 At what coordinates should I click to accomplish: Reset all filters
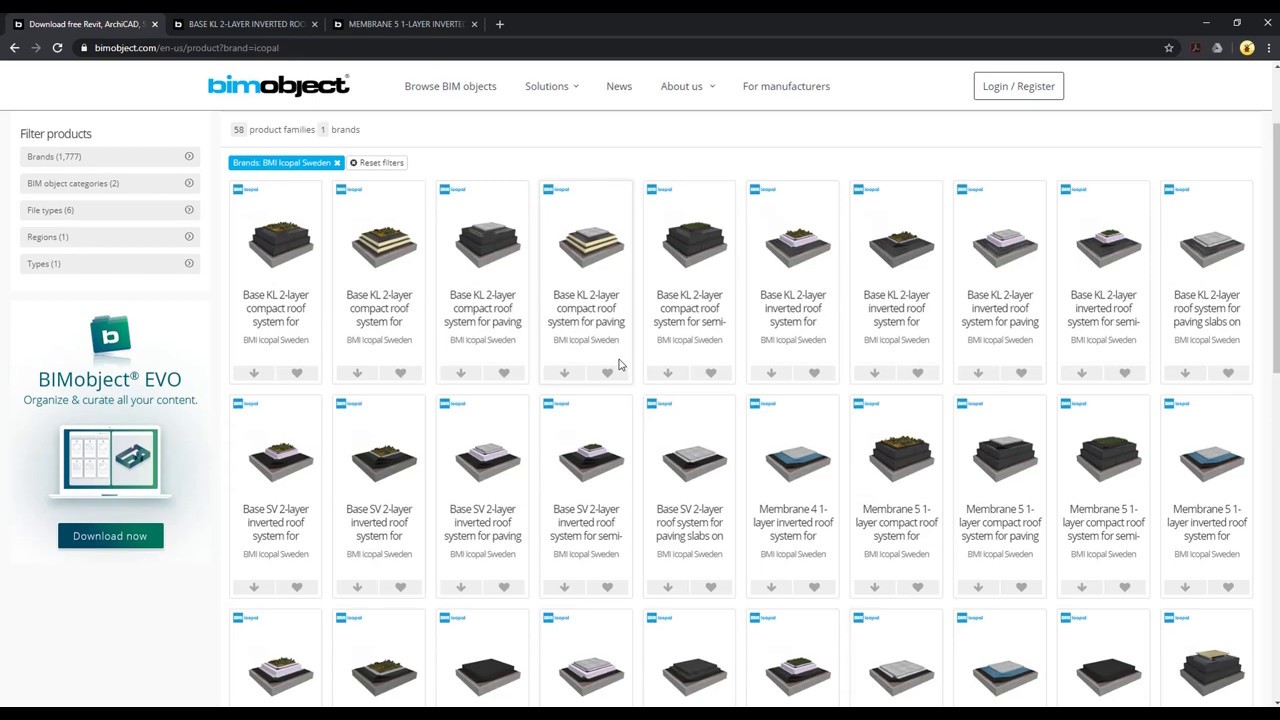(377, 163)
